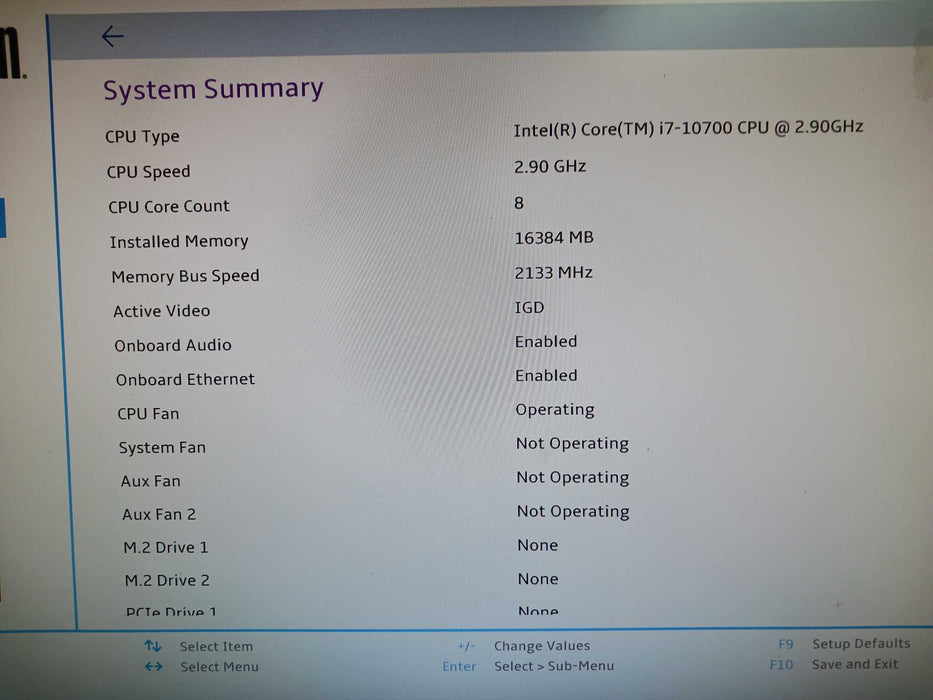Click Setup Defaults

(x=861, y=643)
